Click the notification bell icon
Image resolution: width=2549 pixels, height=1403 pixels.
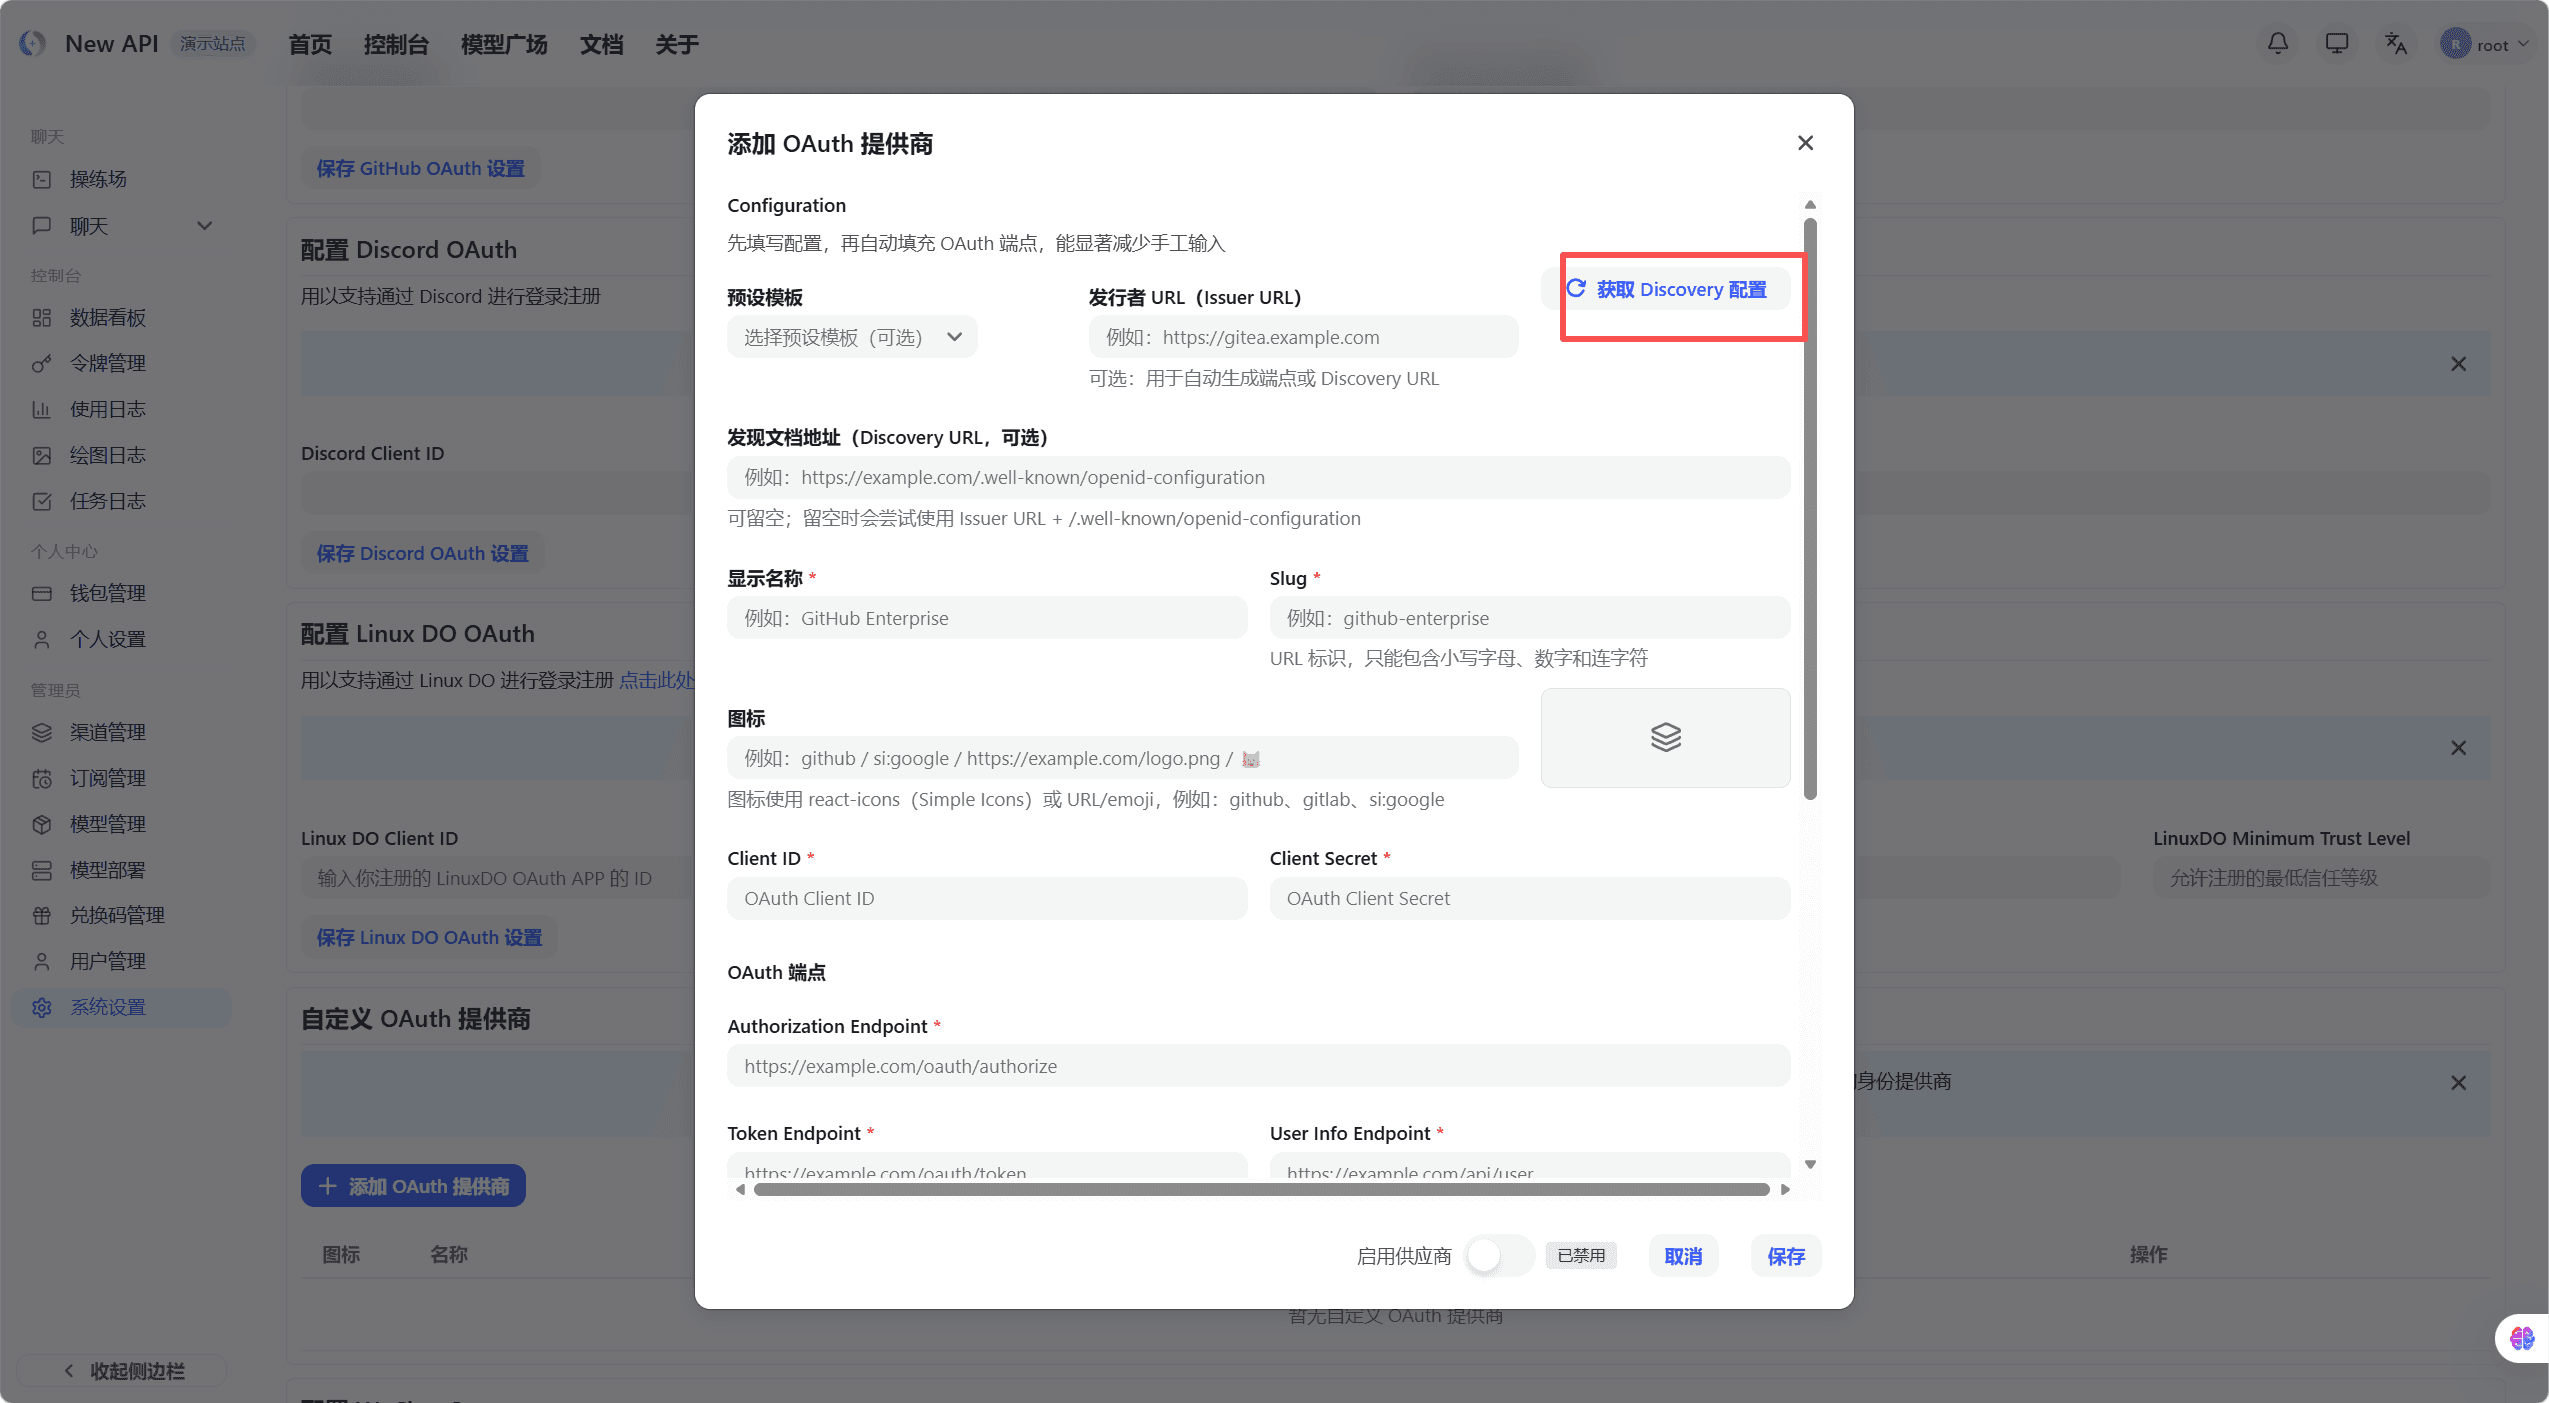coord(2277,44)
